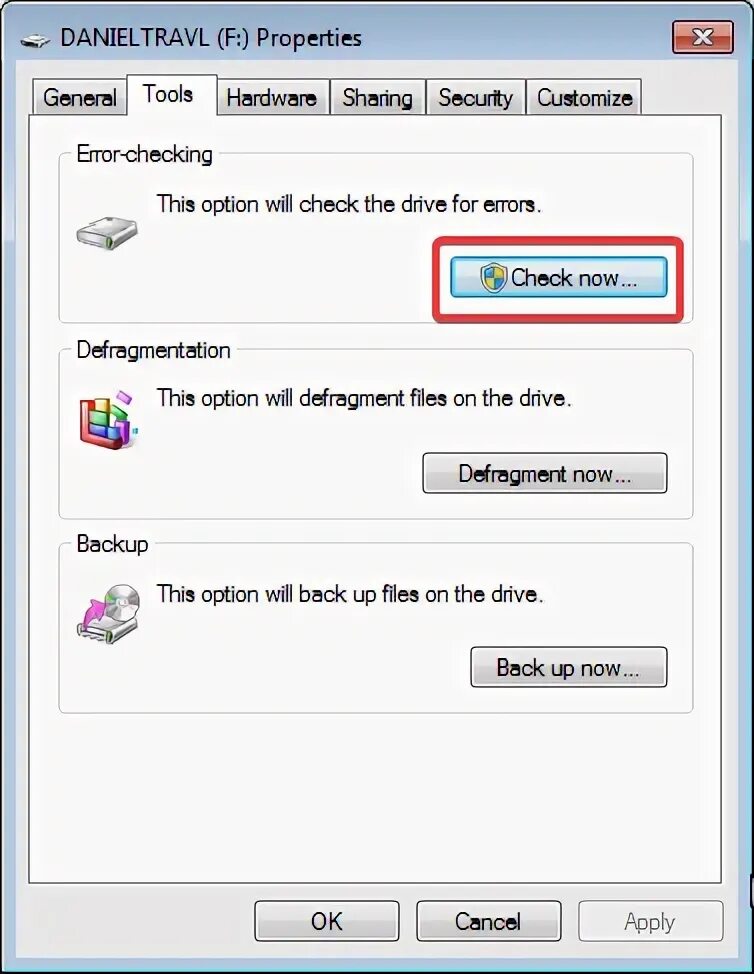Click the colorful defragmentation blocks icon
The height and width of the screenshot is (974, 754).
108,419
